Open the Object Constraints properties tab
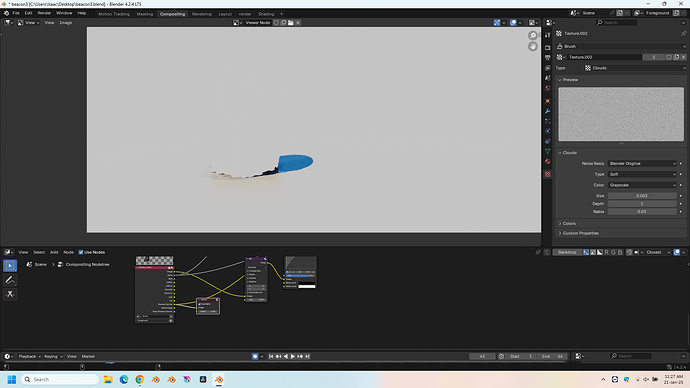 (547, 141)
